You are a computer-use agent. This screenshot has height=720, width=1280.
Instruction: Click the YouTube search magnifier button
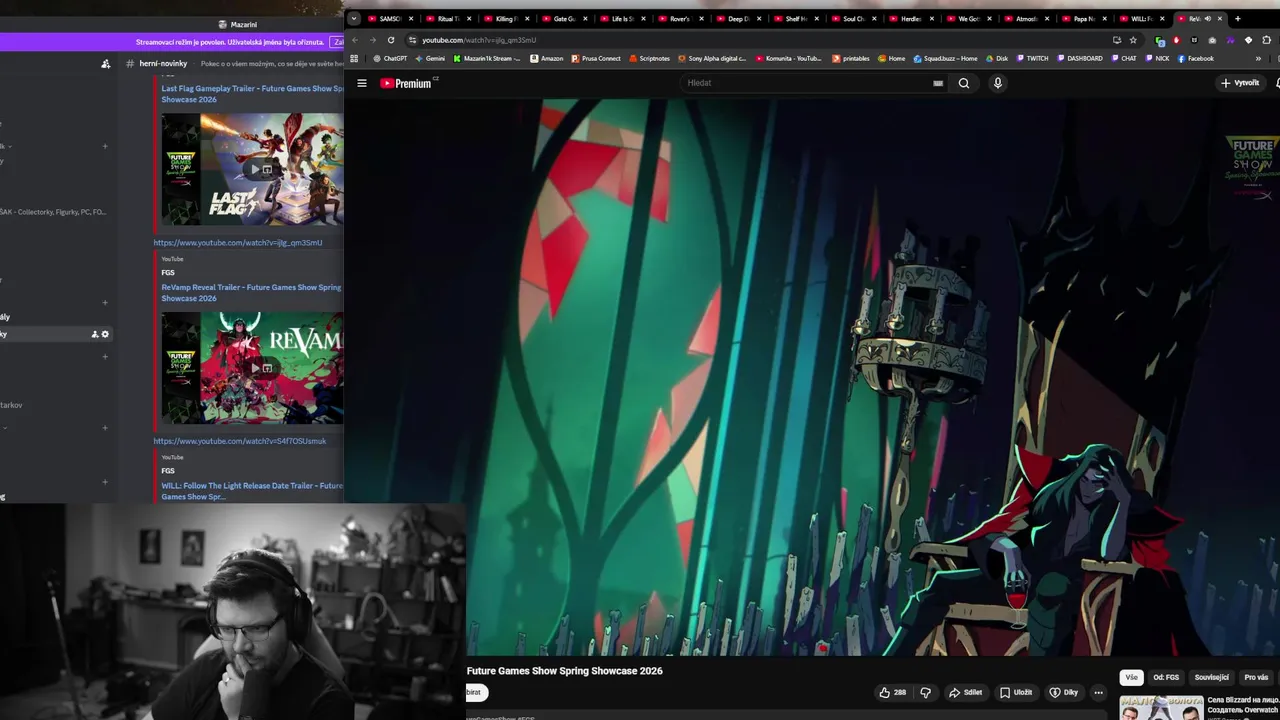click(x=964, y=83)
